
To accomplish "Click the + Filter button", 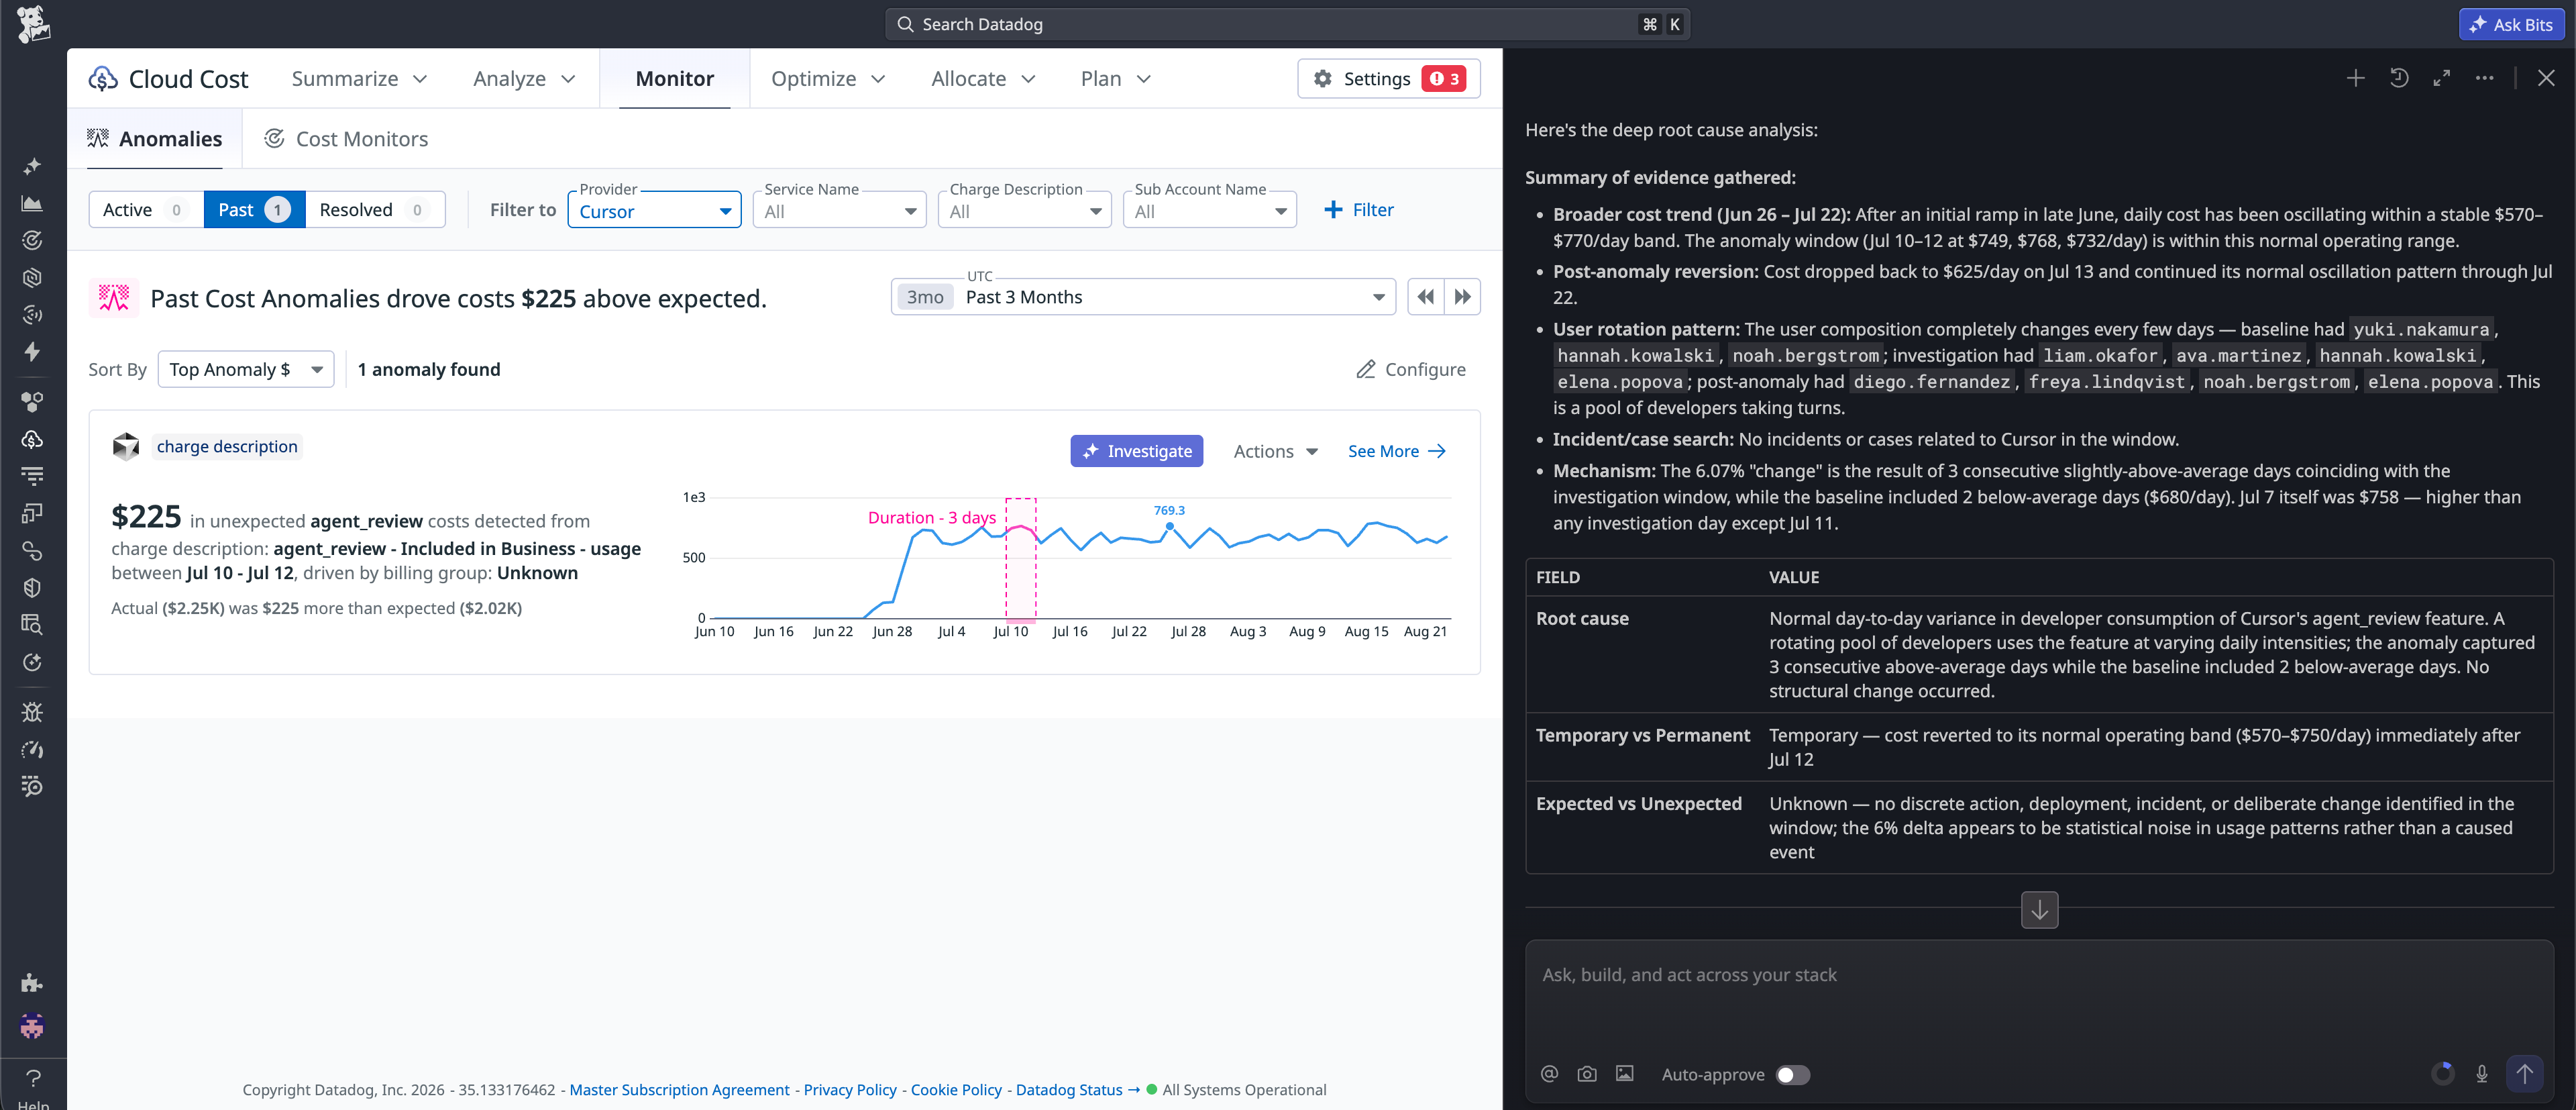I will 1358,210.
